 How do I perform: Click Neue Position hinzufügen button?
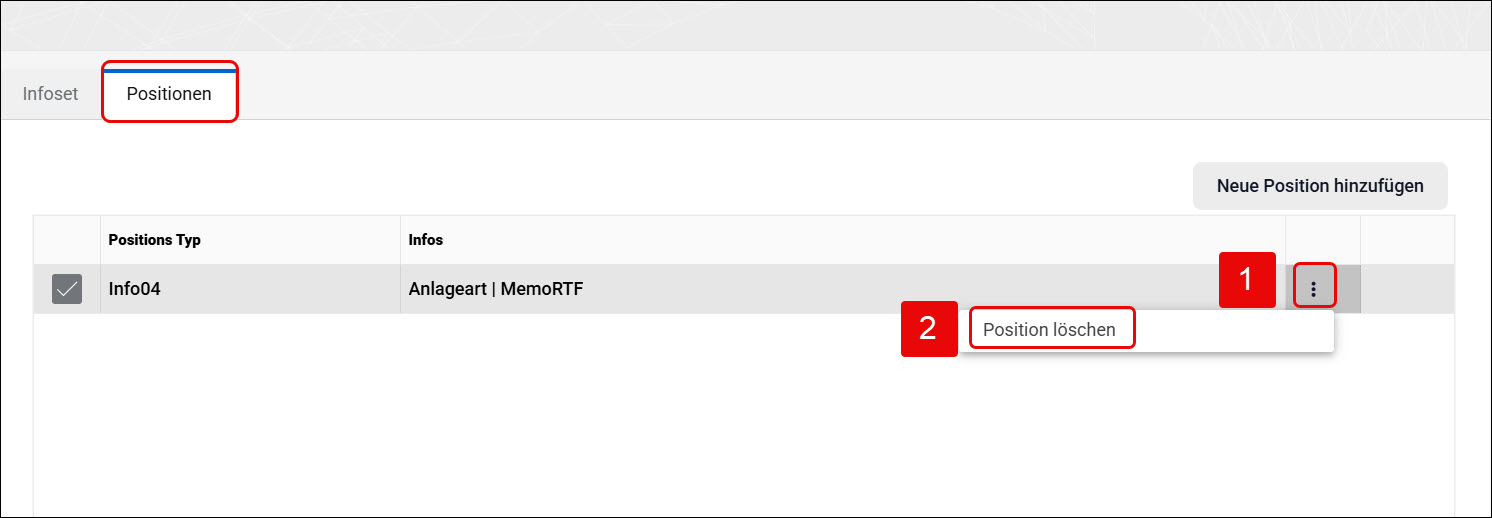[x=1320, y=186]
